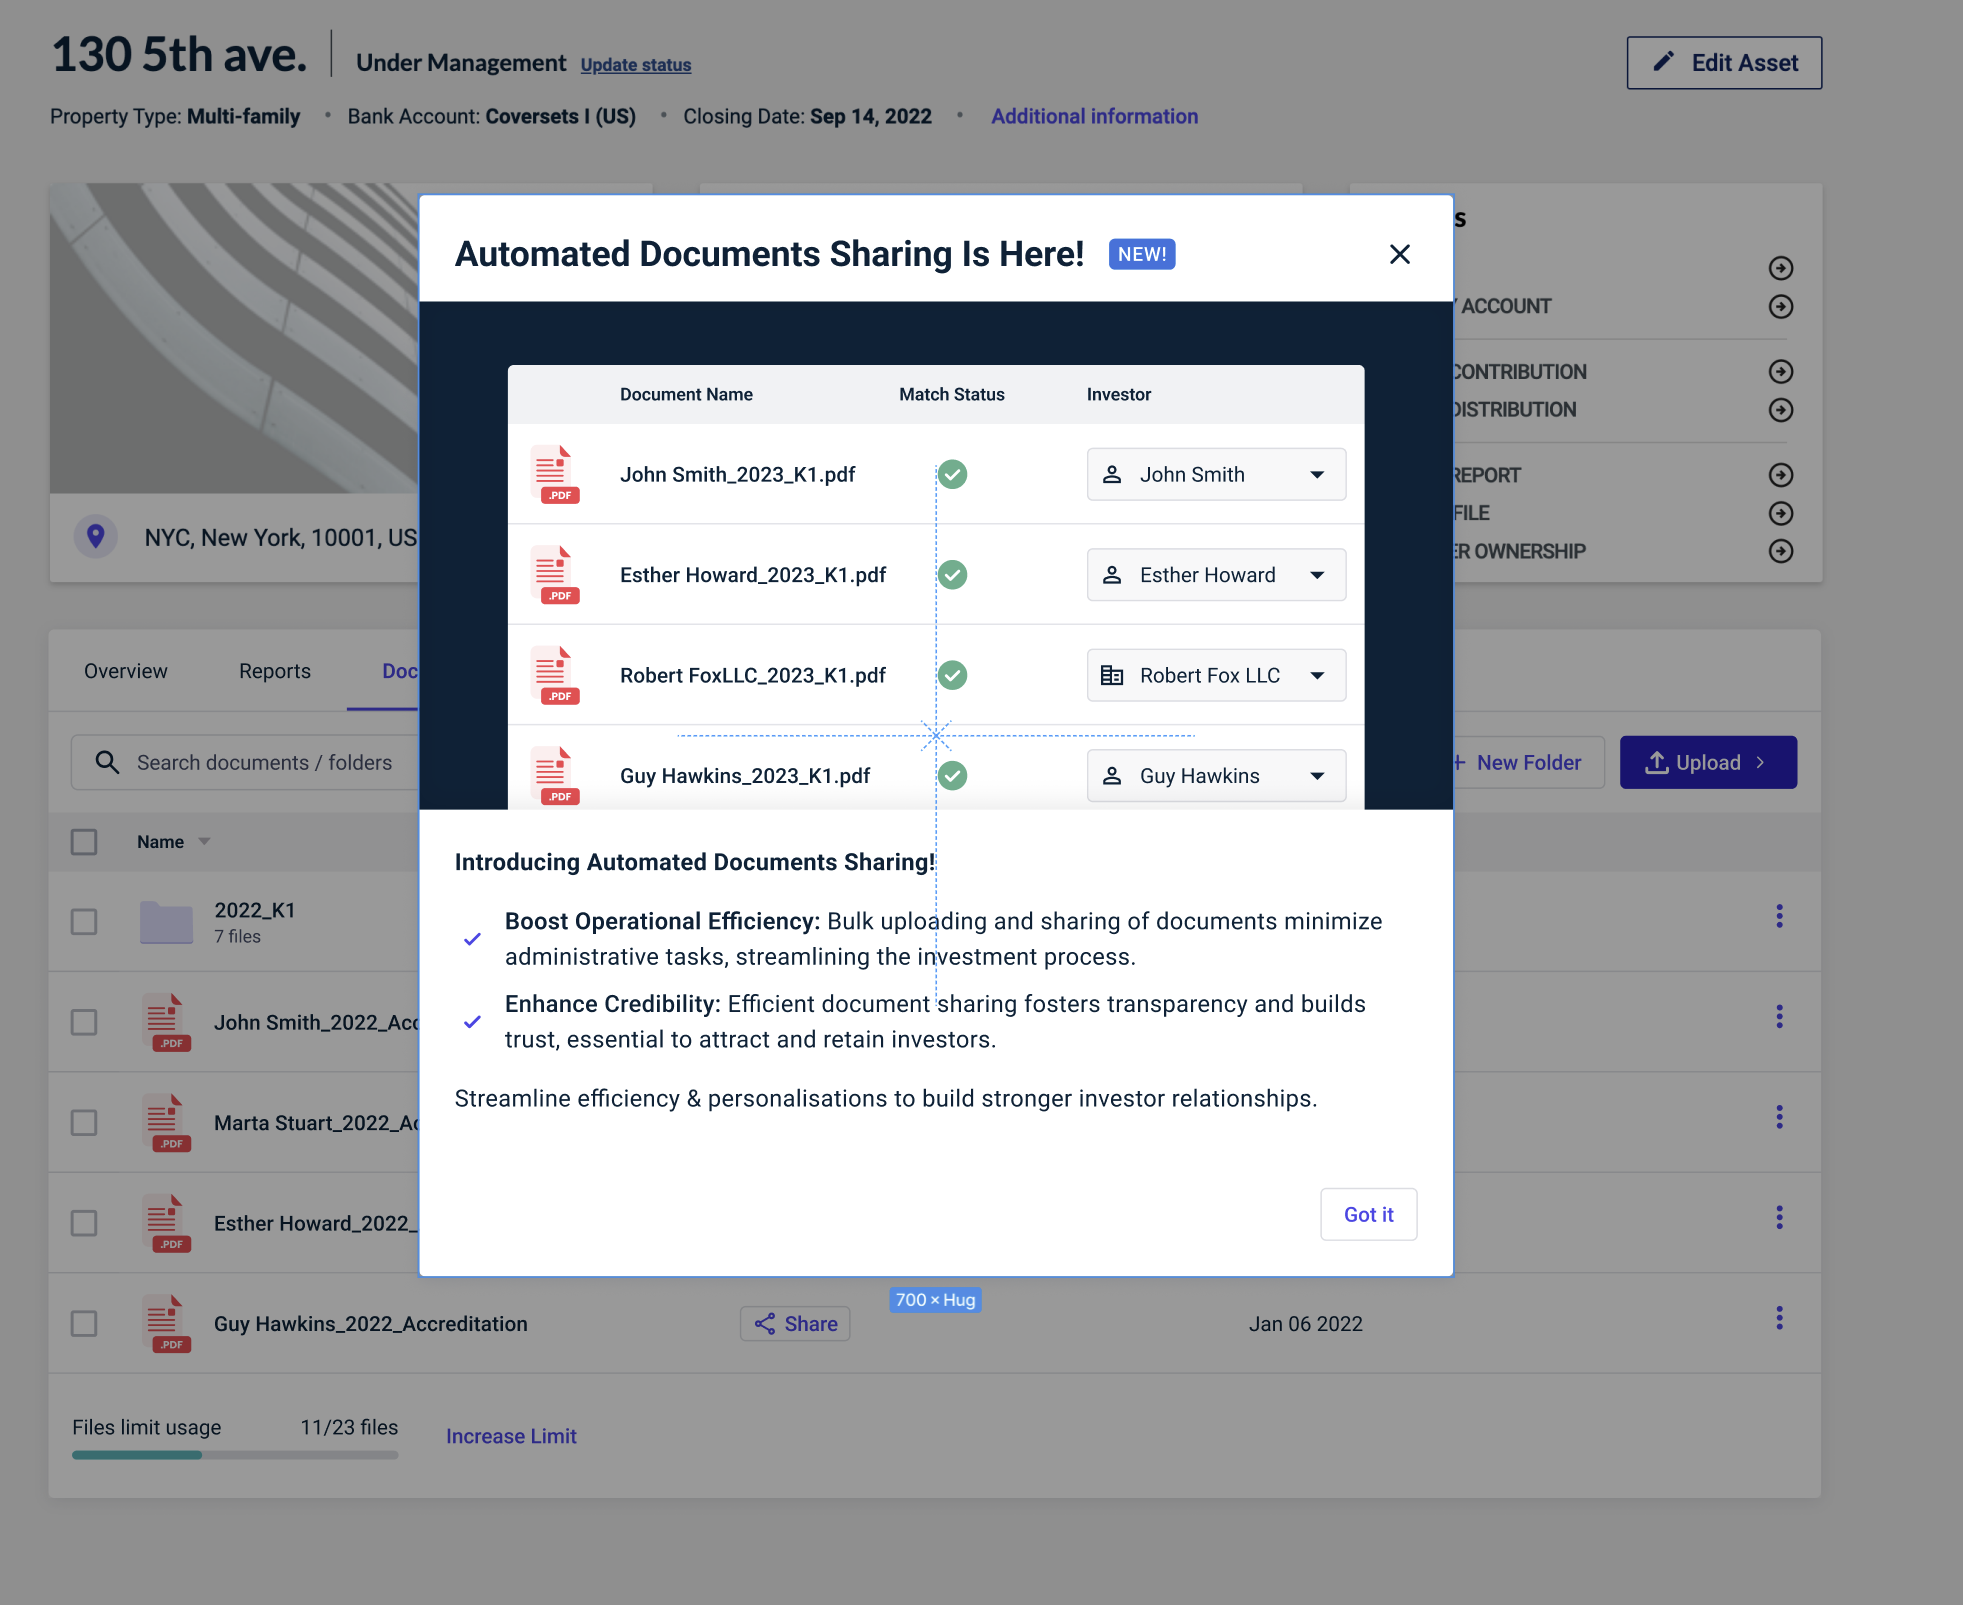Click arrow icon next to CONTRIBUTION

[x=1780, y=372]
